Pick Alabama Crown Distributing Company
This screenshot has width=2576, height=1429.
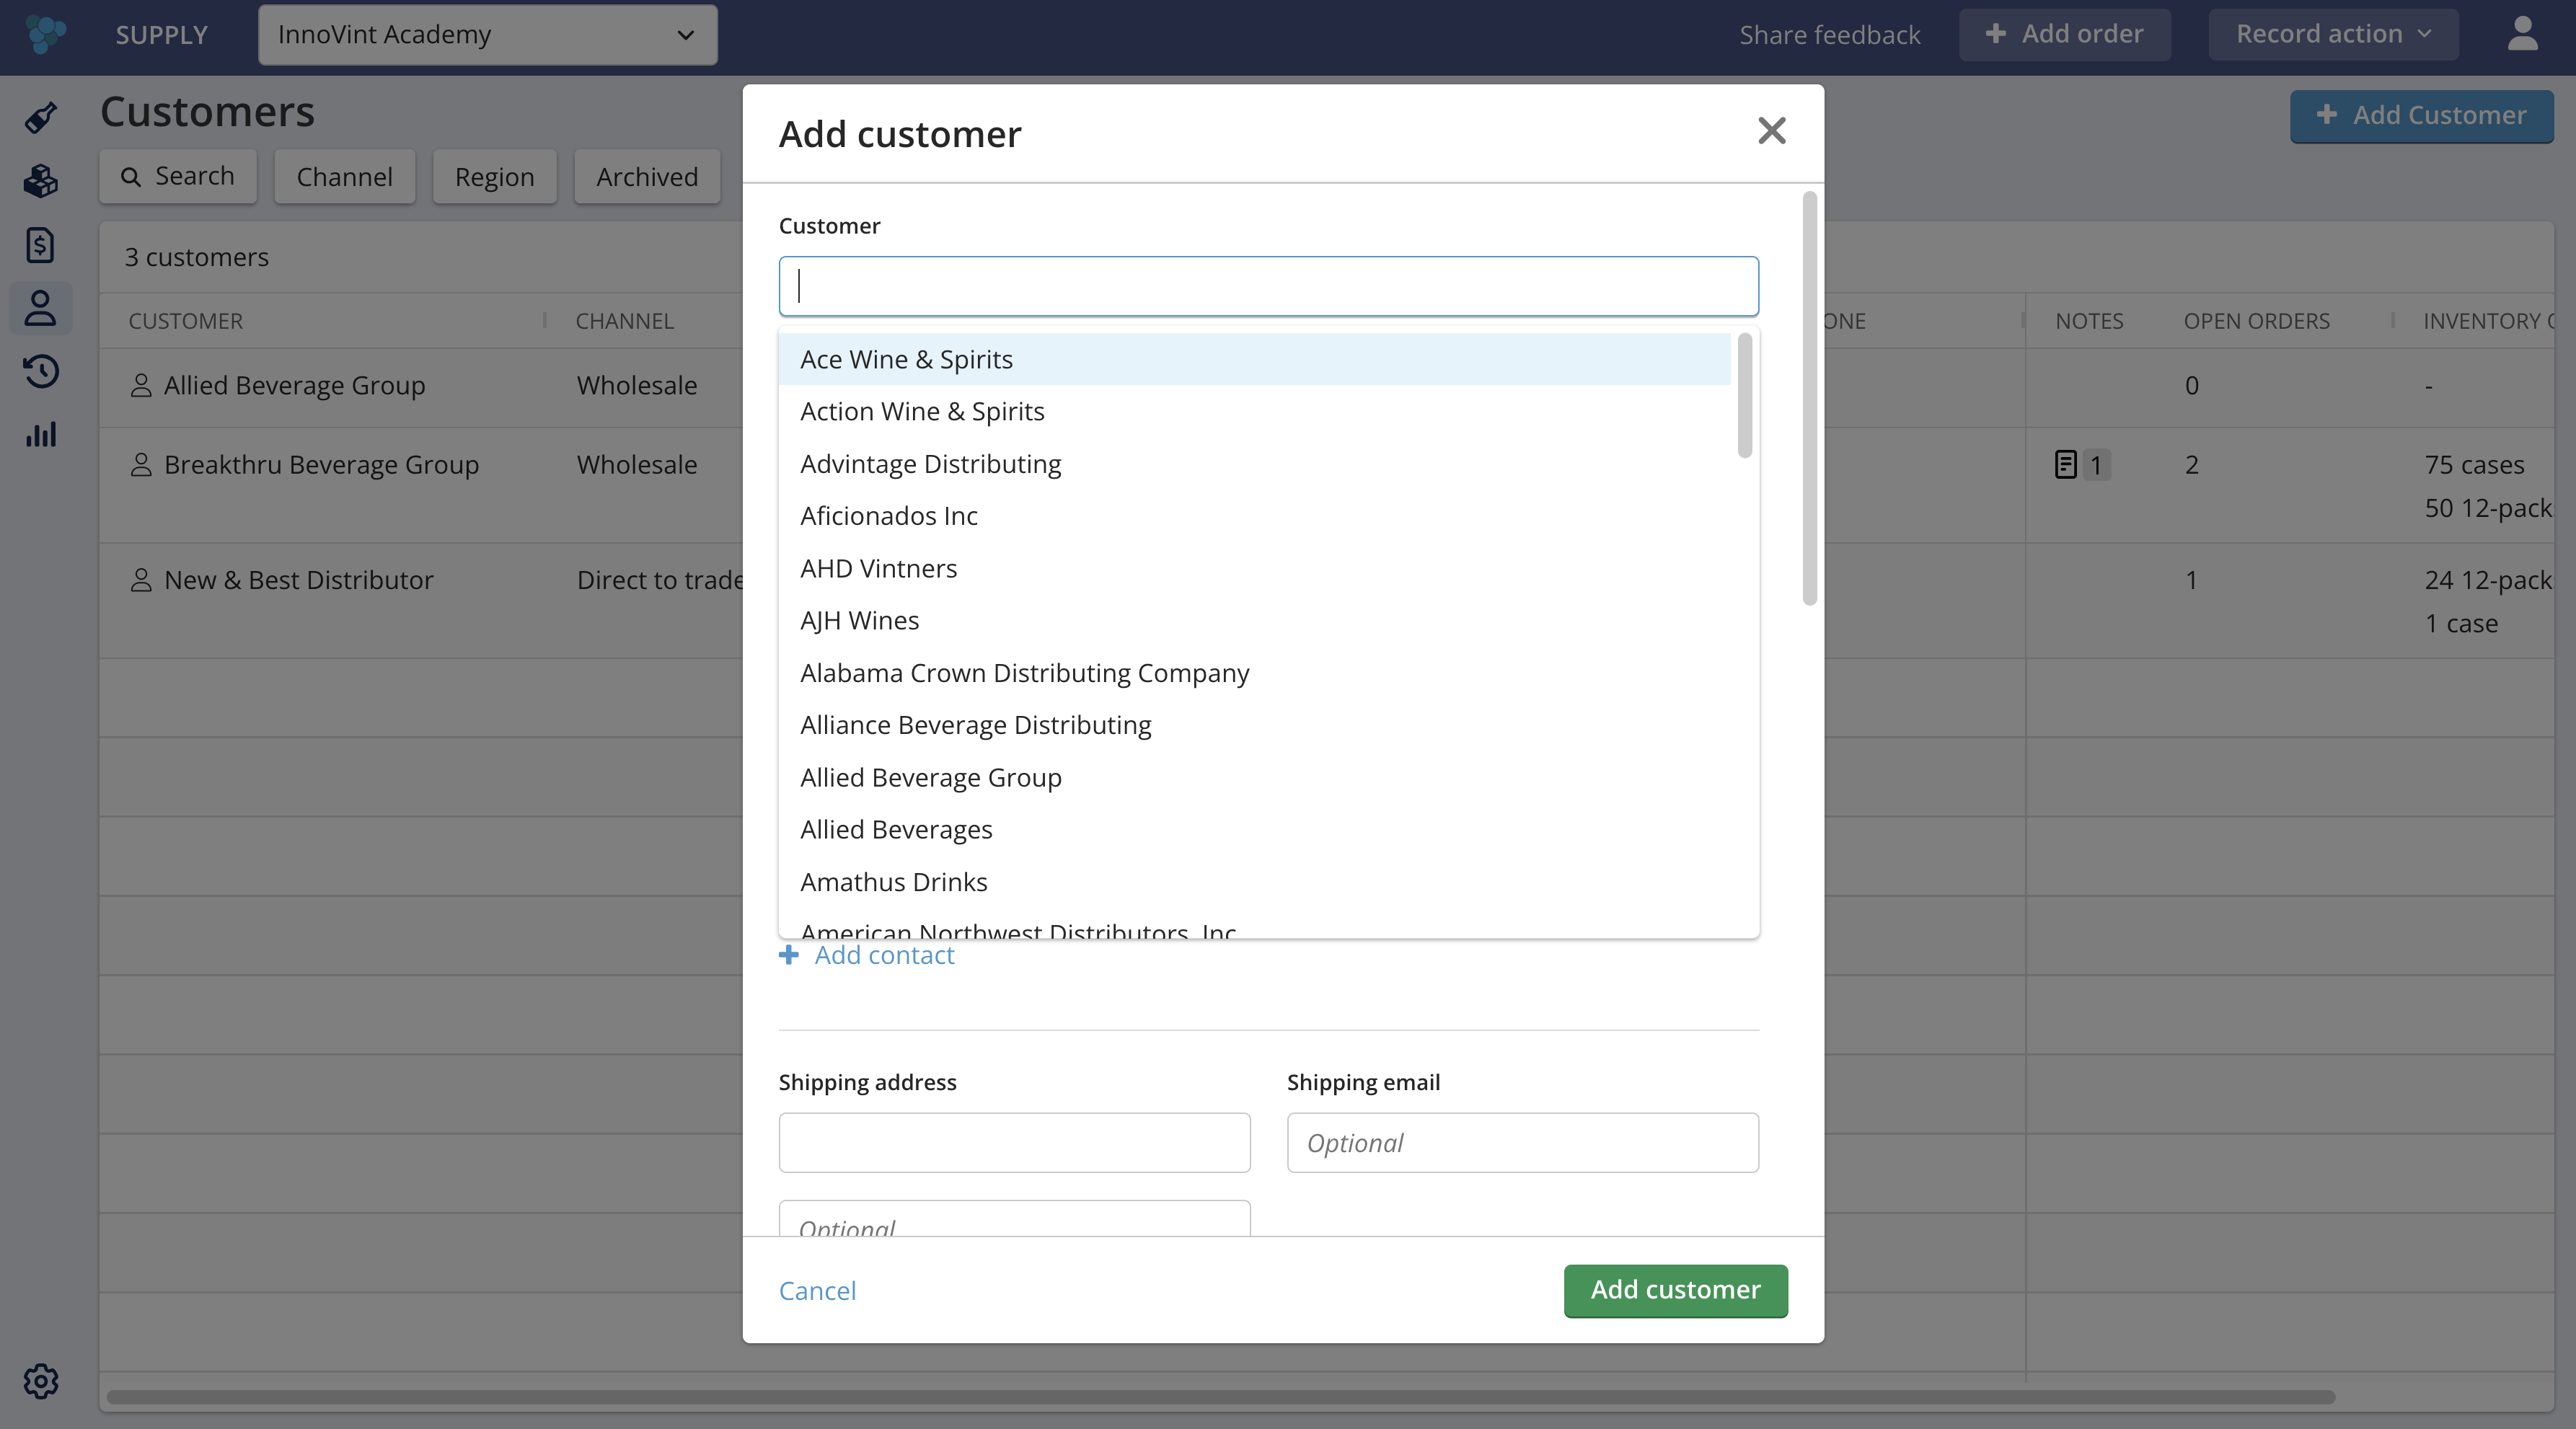[1254, 673]
